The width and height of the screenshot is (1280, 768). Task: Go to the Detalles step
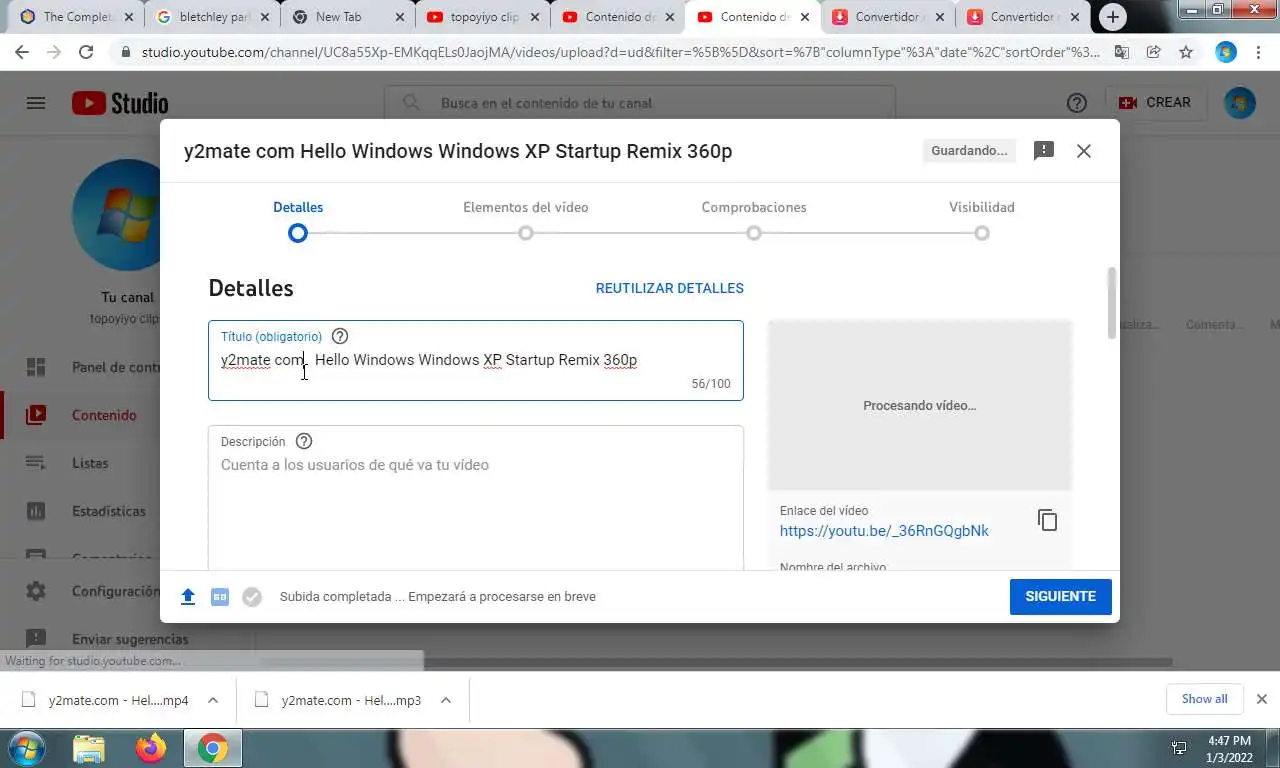[298, 220]
